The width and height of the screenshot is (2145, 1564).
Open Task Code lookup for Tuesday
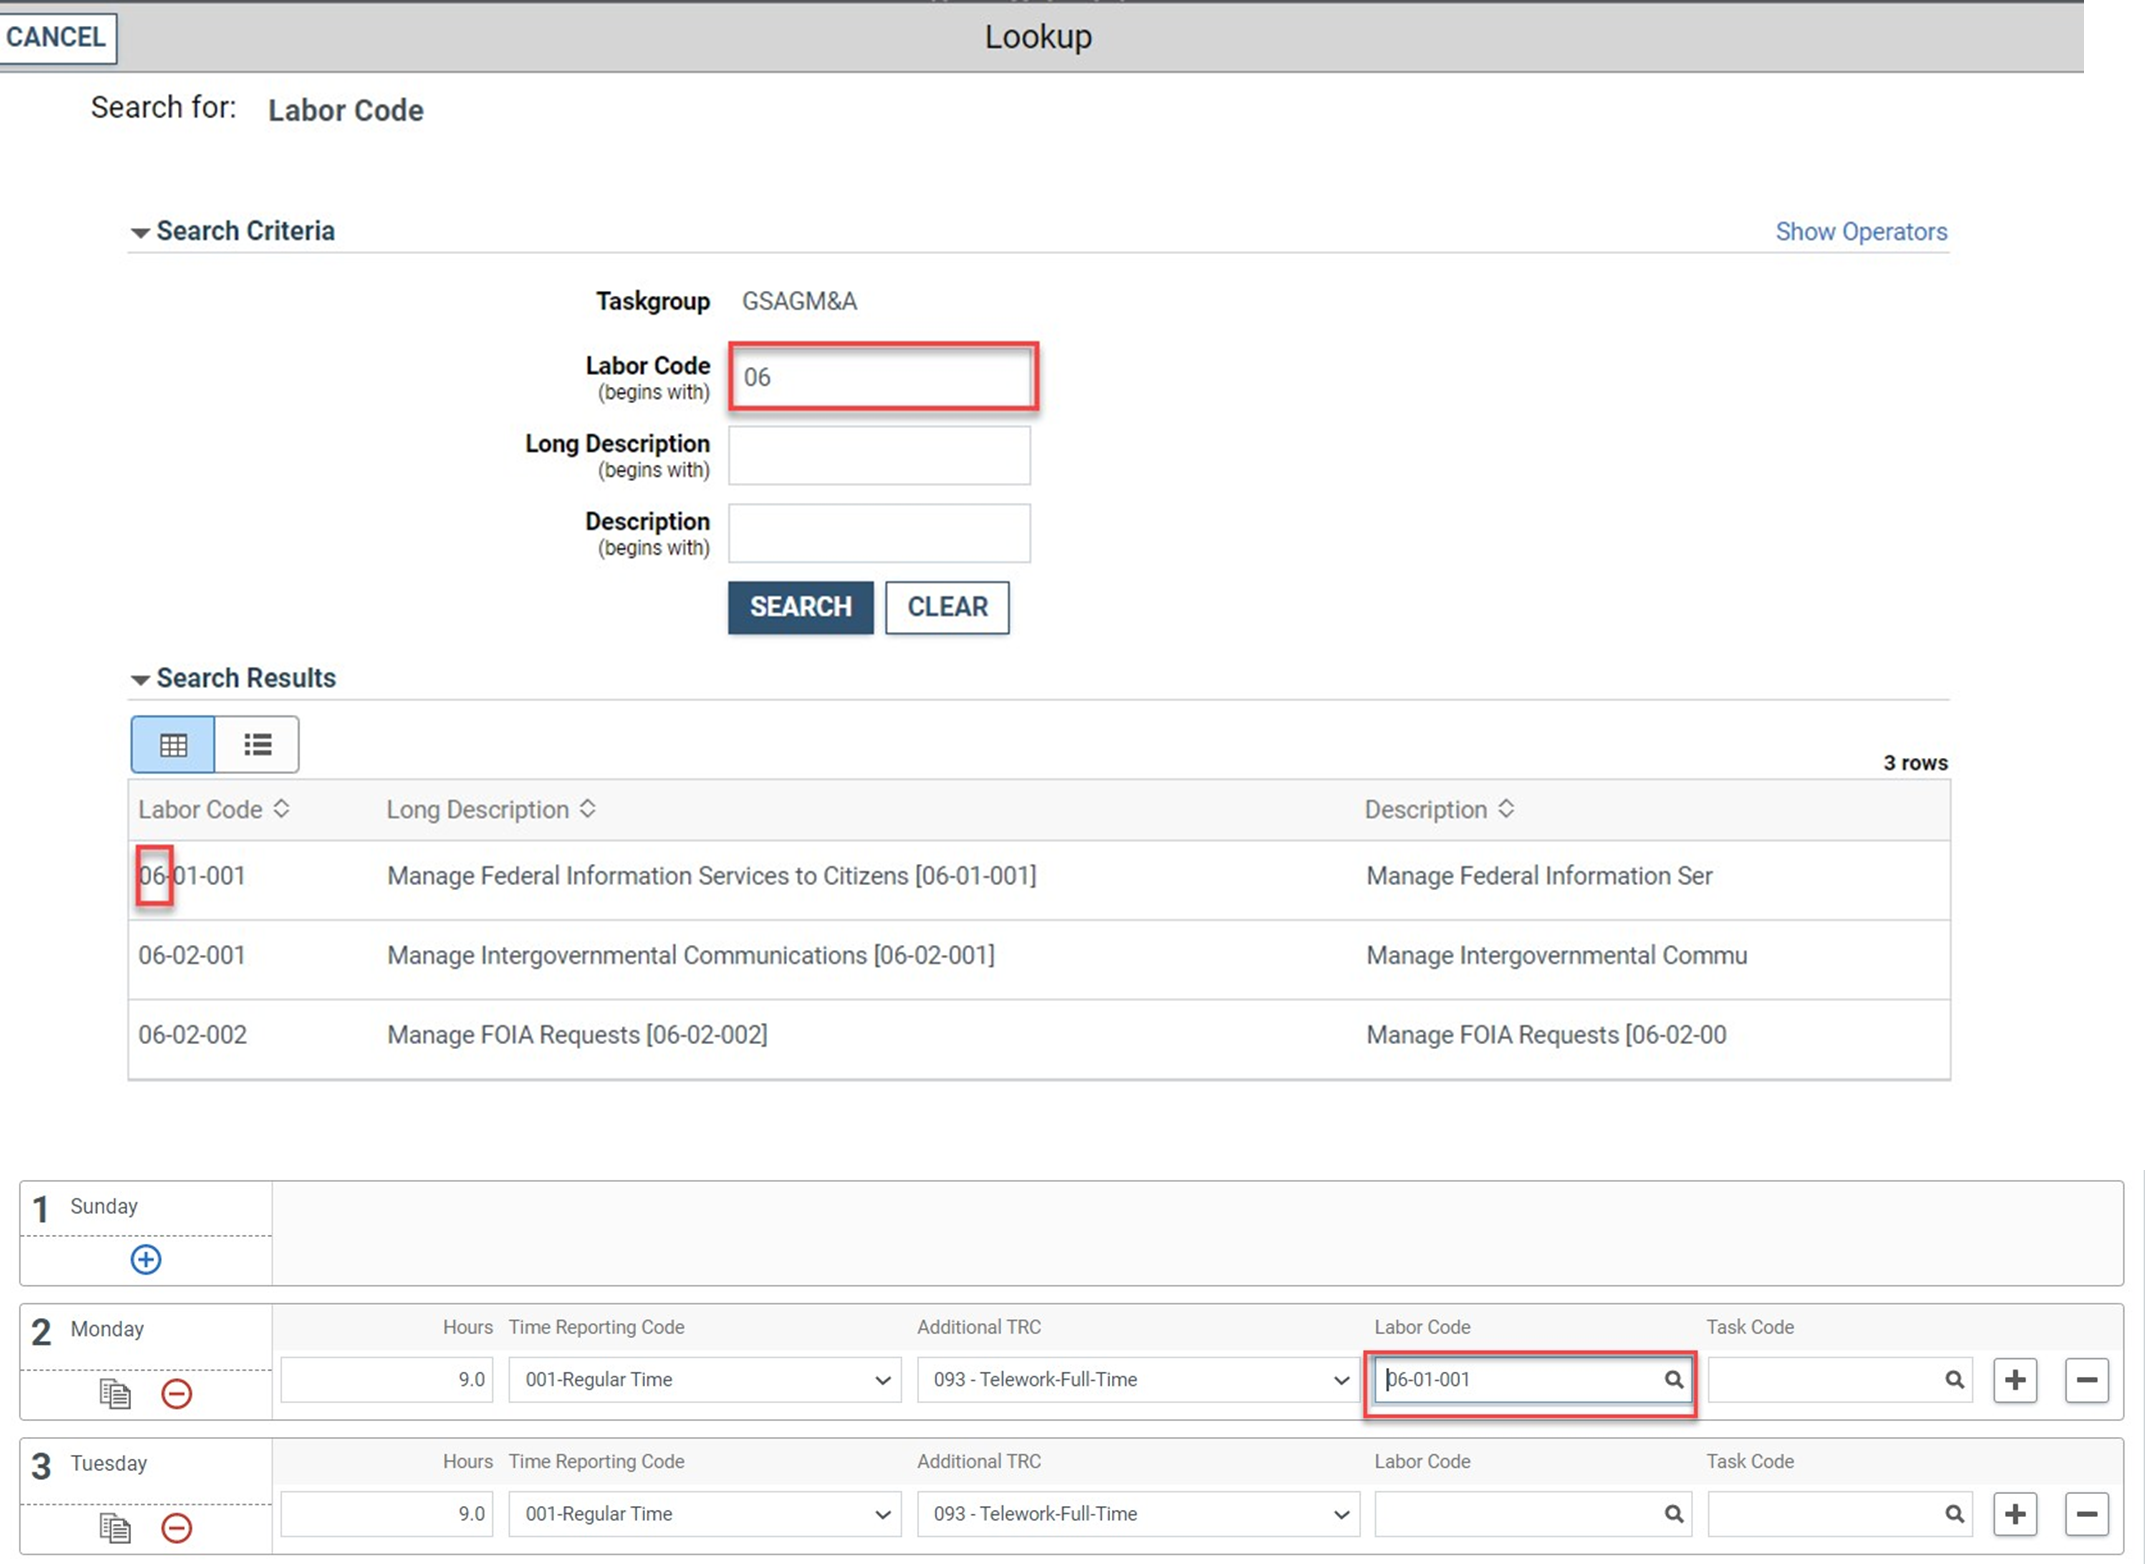tap(1956, 1514)
